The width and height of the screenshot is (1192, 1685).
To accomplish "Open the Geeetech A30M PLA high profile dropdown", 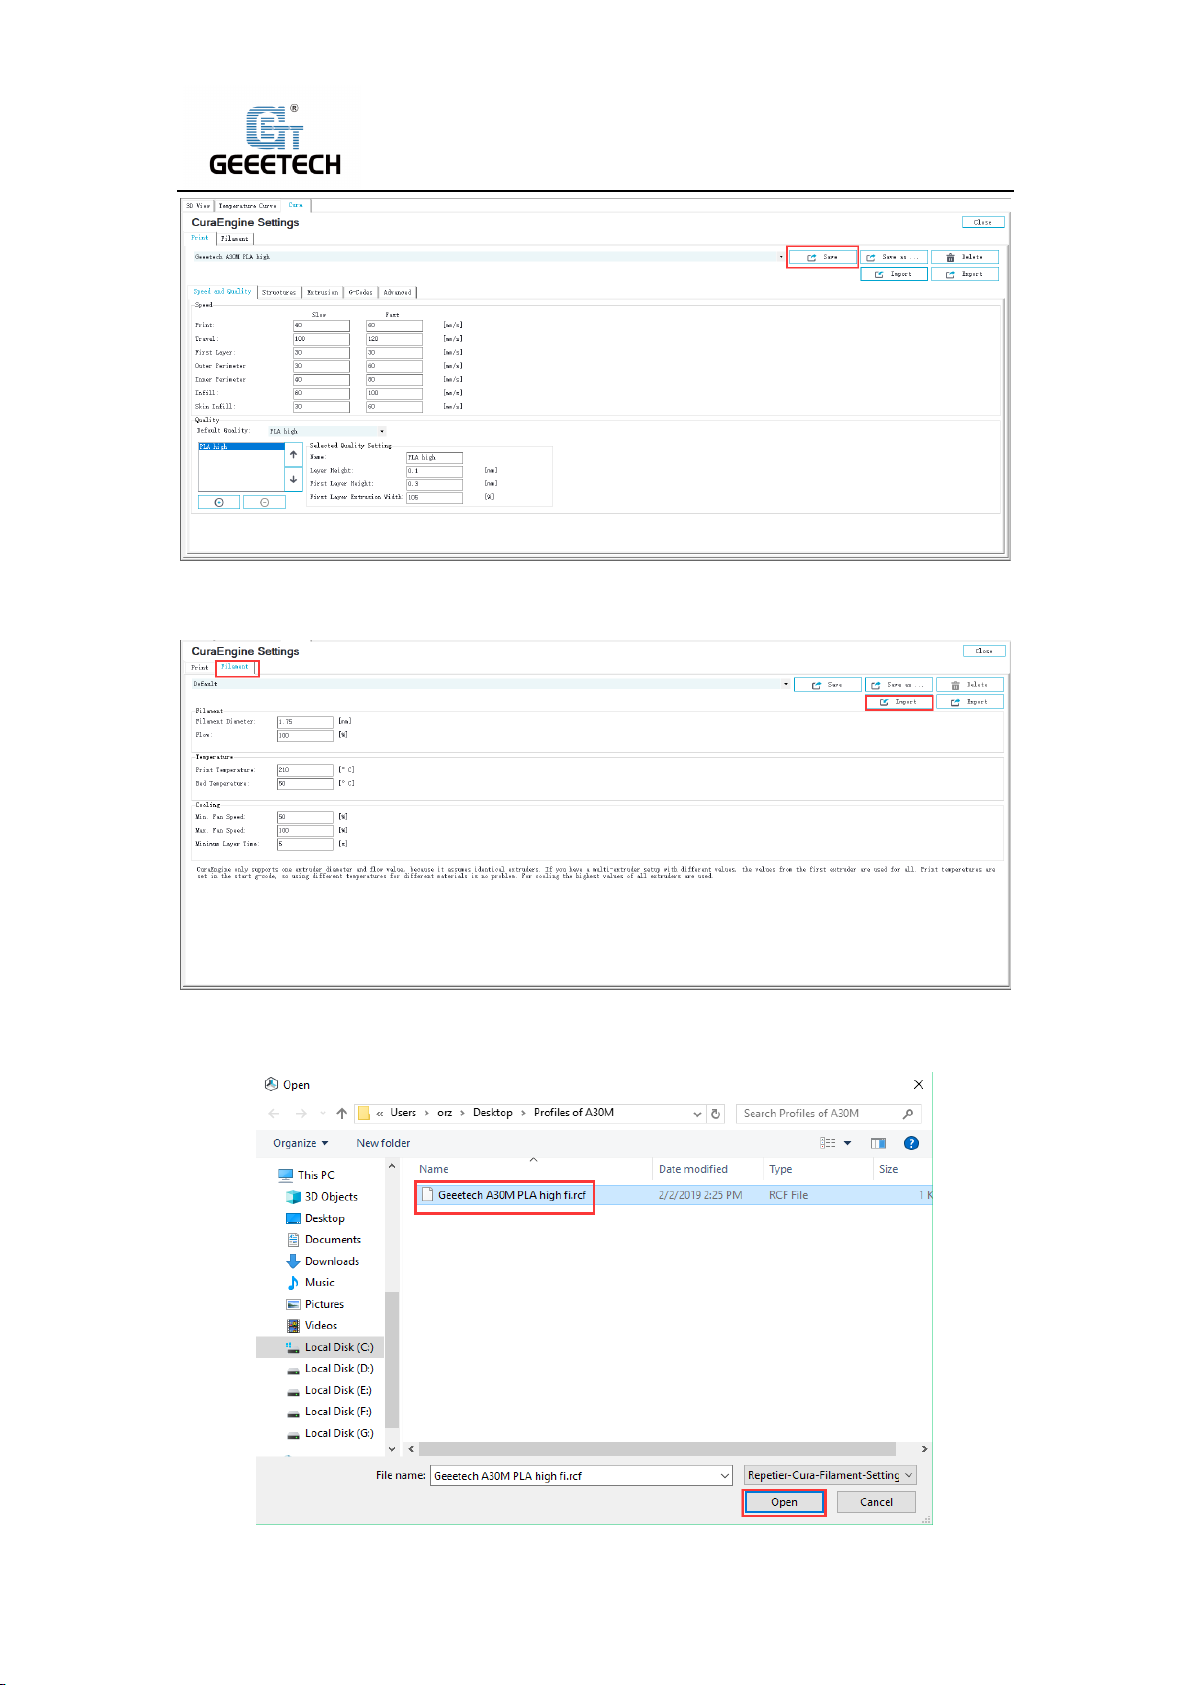I will tap(781, 257).
